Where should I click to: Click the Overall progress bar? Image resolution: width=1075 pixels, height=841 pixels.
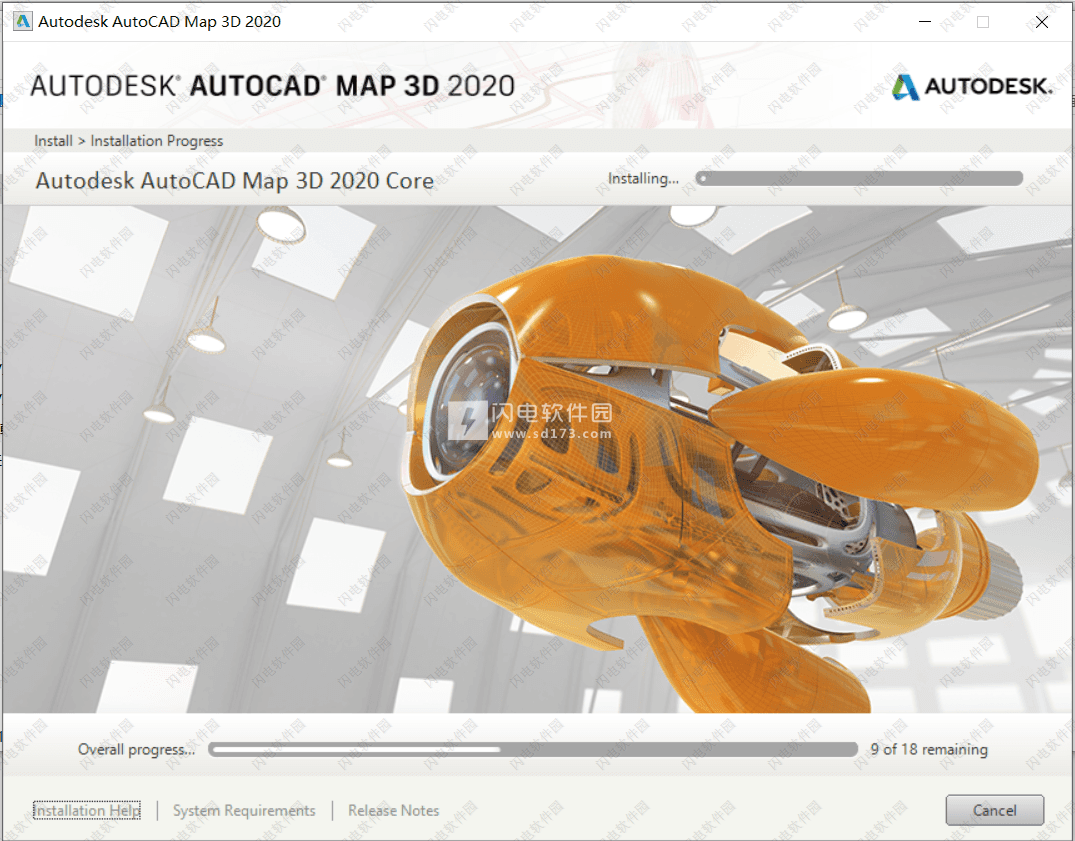pos(533,749)
